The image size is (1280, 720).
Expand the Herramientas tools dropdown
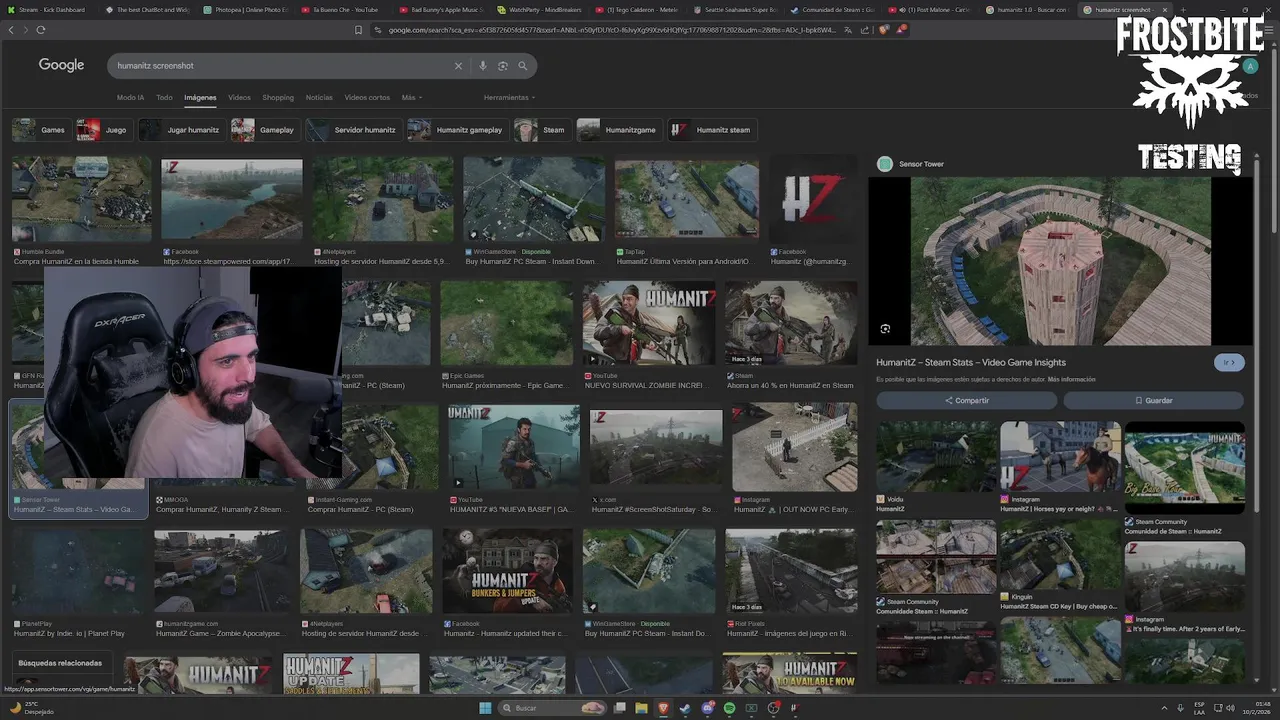(x=509, y=98)
